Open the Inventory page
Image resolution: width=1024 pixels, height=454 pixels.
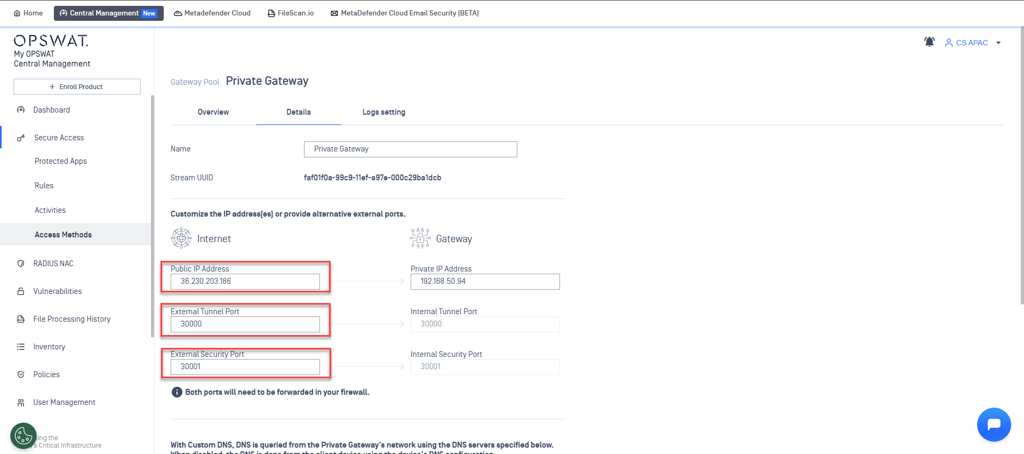50,347
